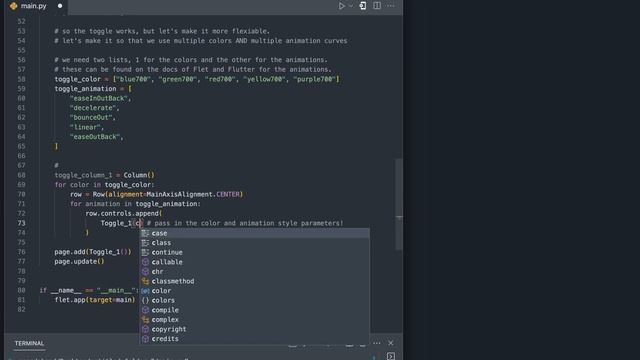The height and width of the screenshot is (360, 640).
Task: Choose the 'case' autocomplete suggestion
Action: [x=255, y=233]
